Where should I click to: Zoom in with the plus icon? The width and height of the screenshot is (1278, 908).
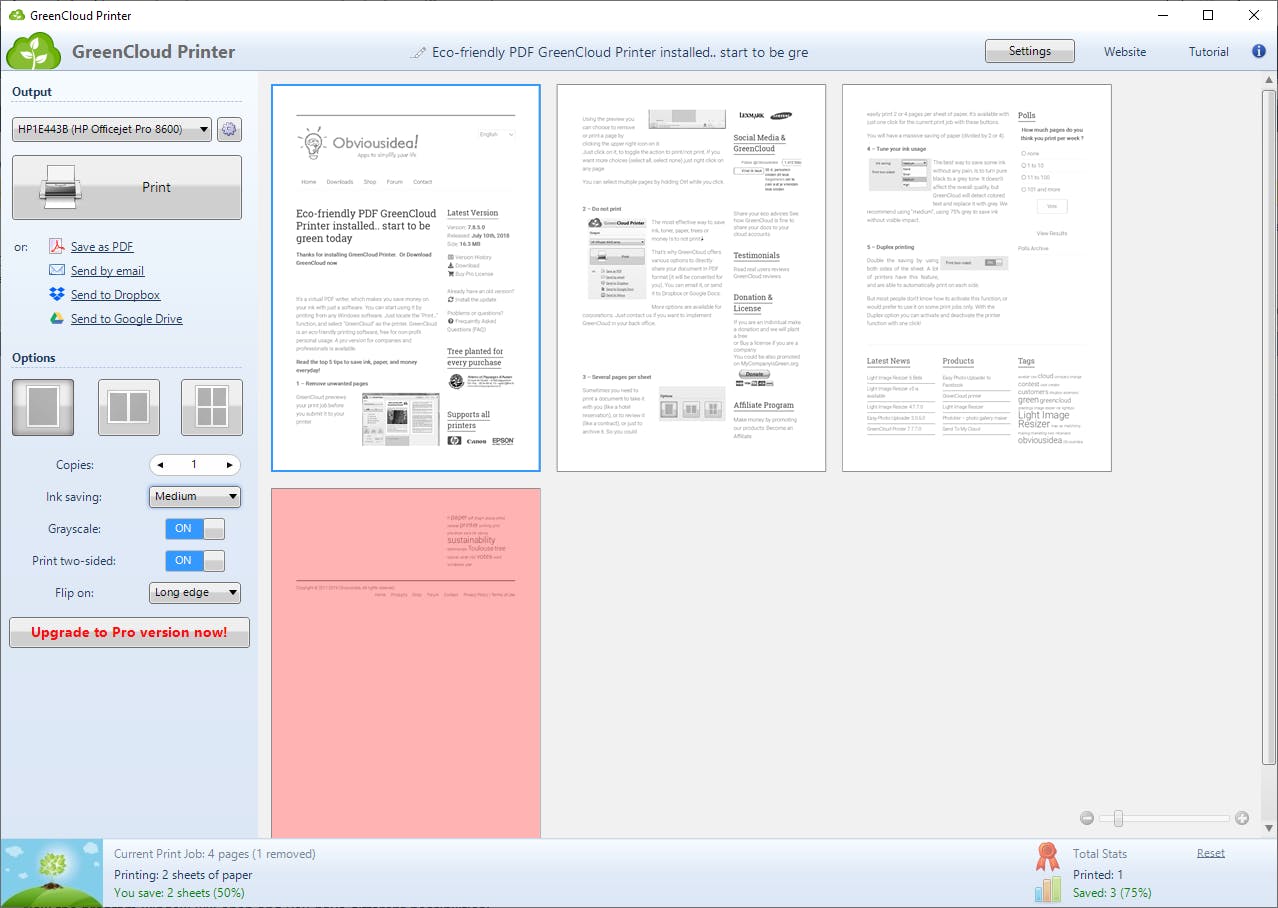tap(1242, 818)
